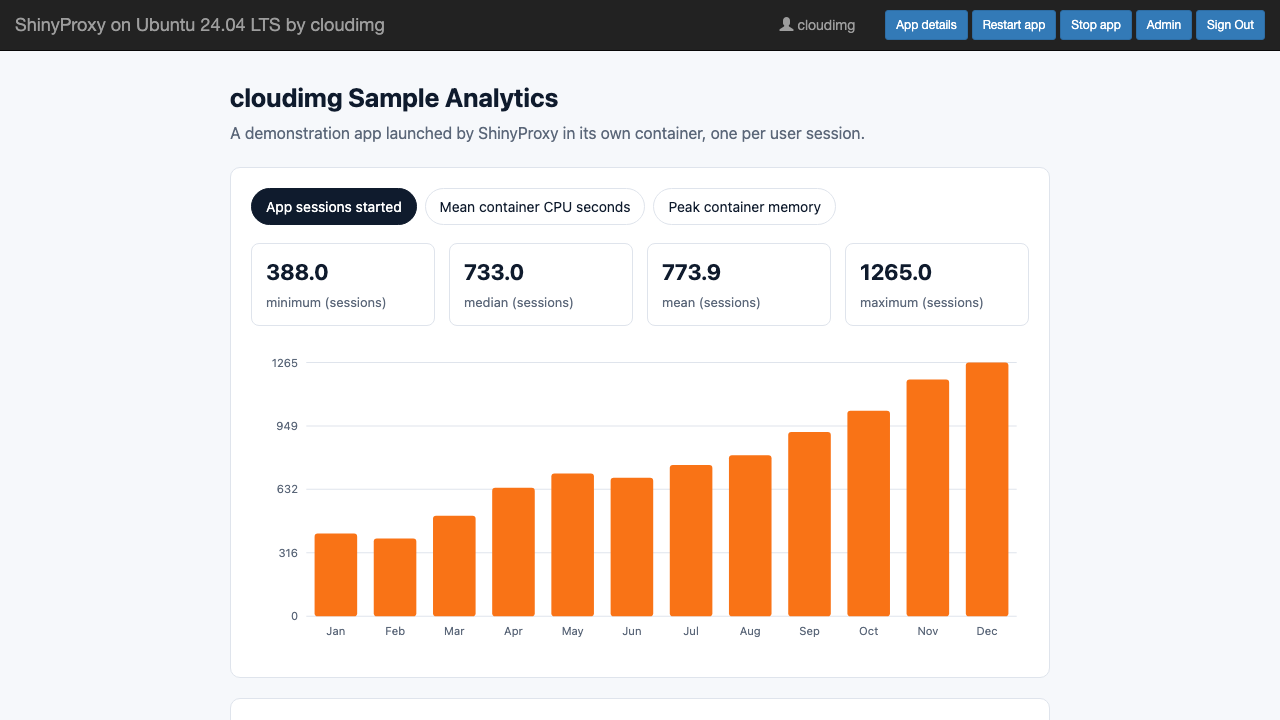
Task: Open the App details button
Action: click(926, 25)
